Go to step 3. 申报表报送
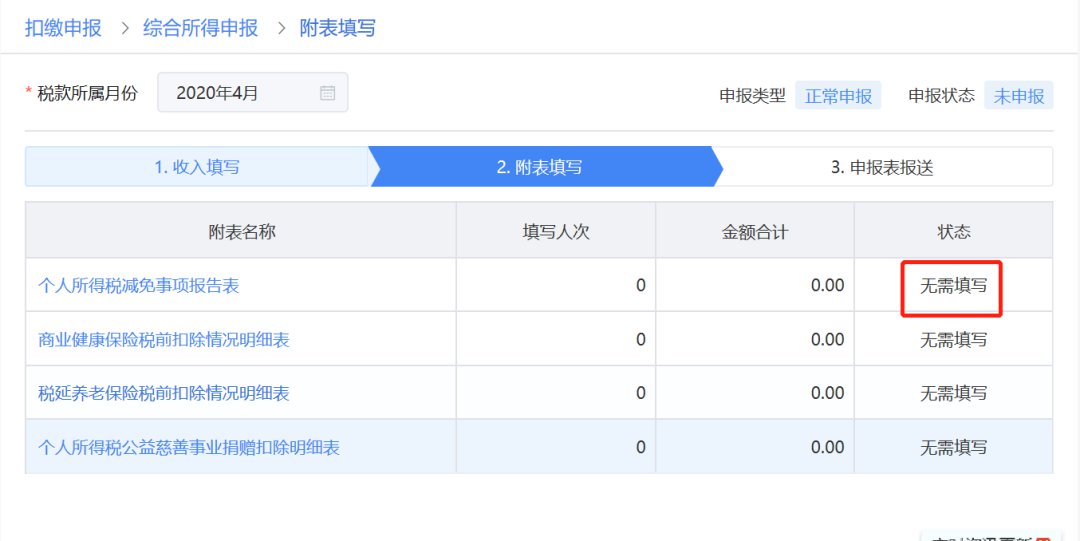 [882, 167]
